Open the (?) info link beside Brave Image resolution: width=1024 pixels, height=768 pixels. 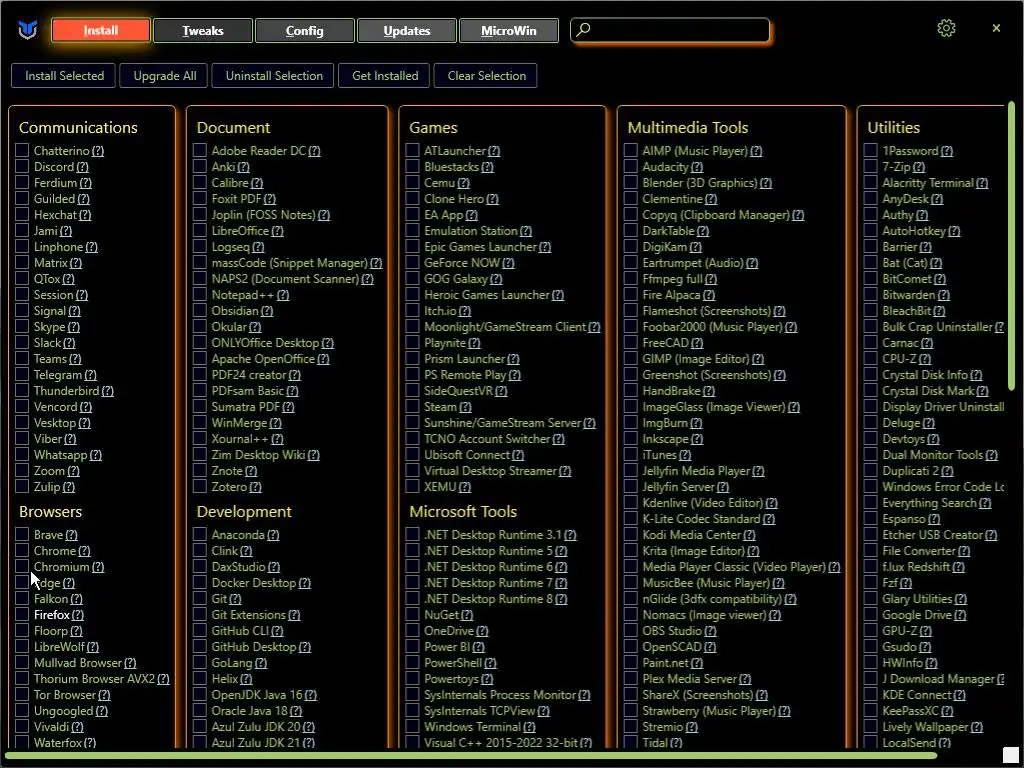point(71,535)
